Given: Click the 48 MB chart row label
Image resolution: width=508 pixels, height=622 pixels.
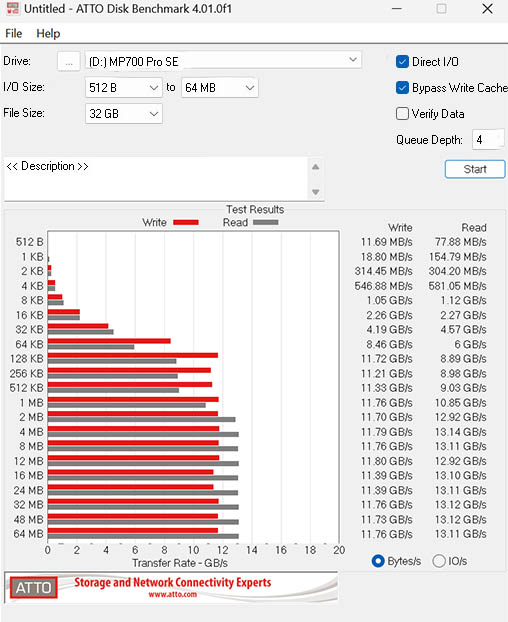Looking at the screenshot, I should [28, 520].
